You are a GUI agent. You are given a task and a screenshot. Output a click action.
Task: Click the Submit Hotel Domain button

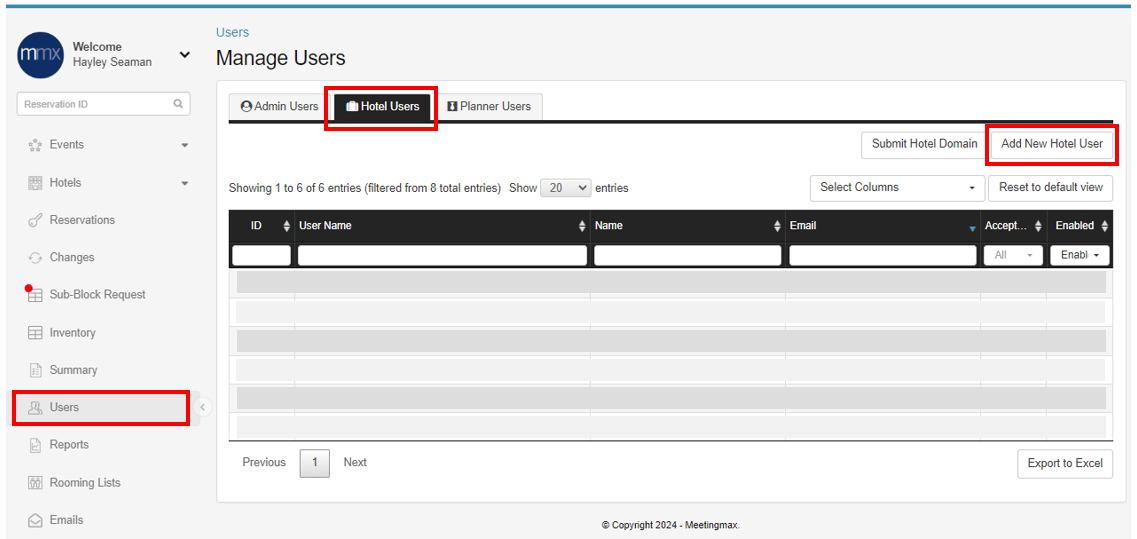tap(925, 144)
